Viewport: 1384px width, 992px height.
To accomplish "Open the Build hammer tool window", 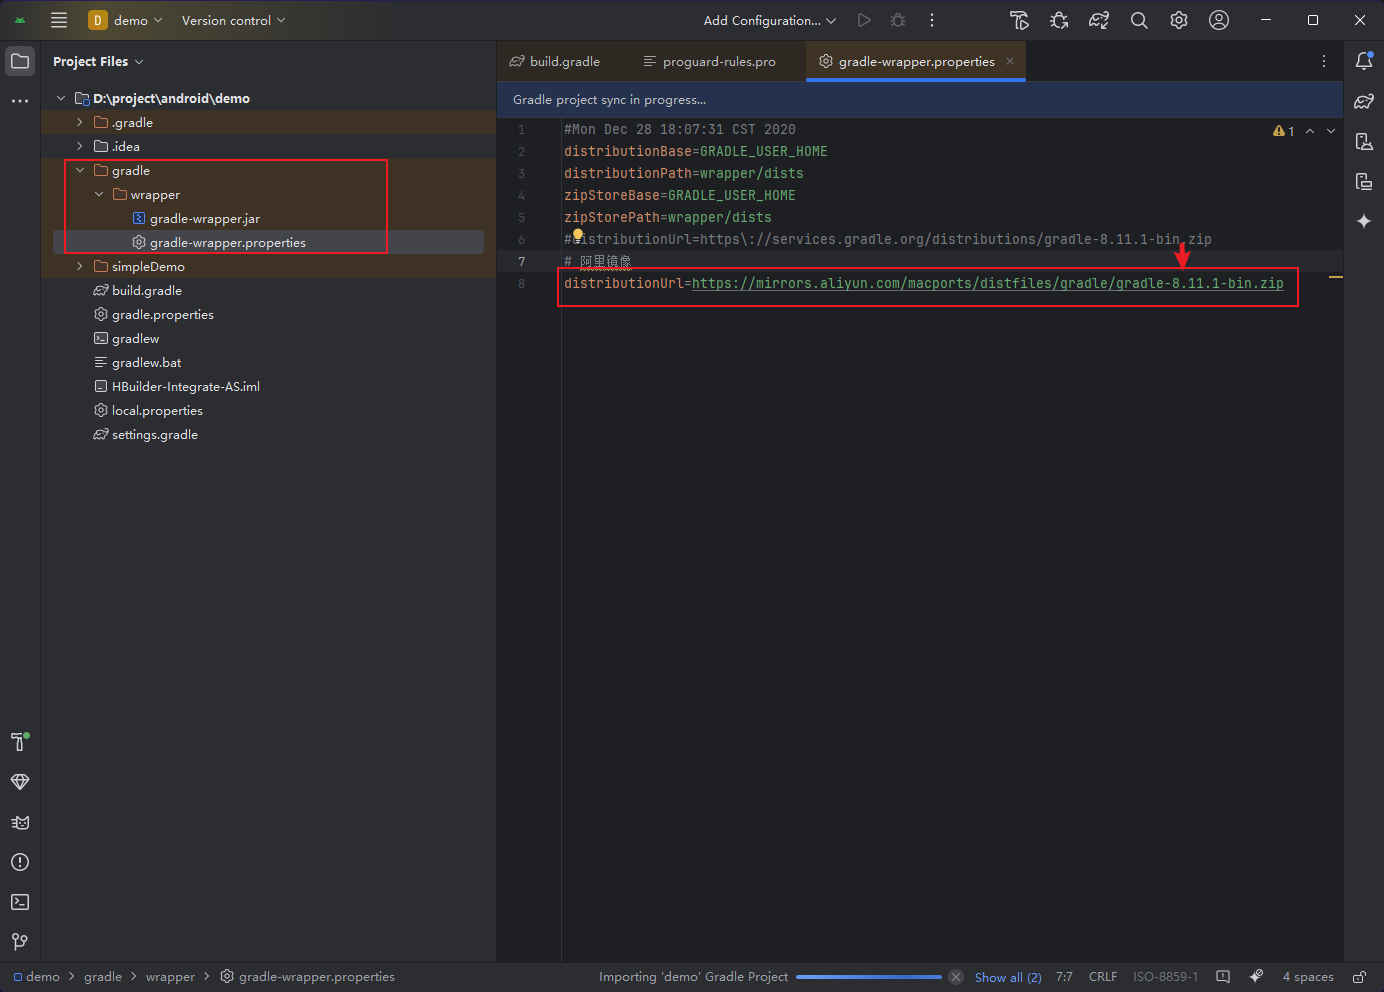I will coord(20,742).
